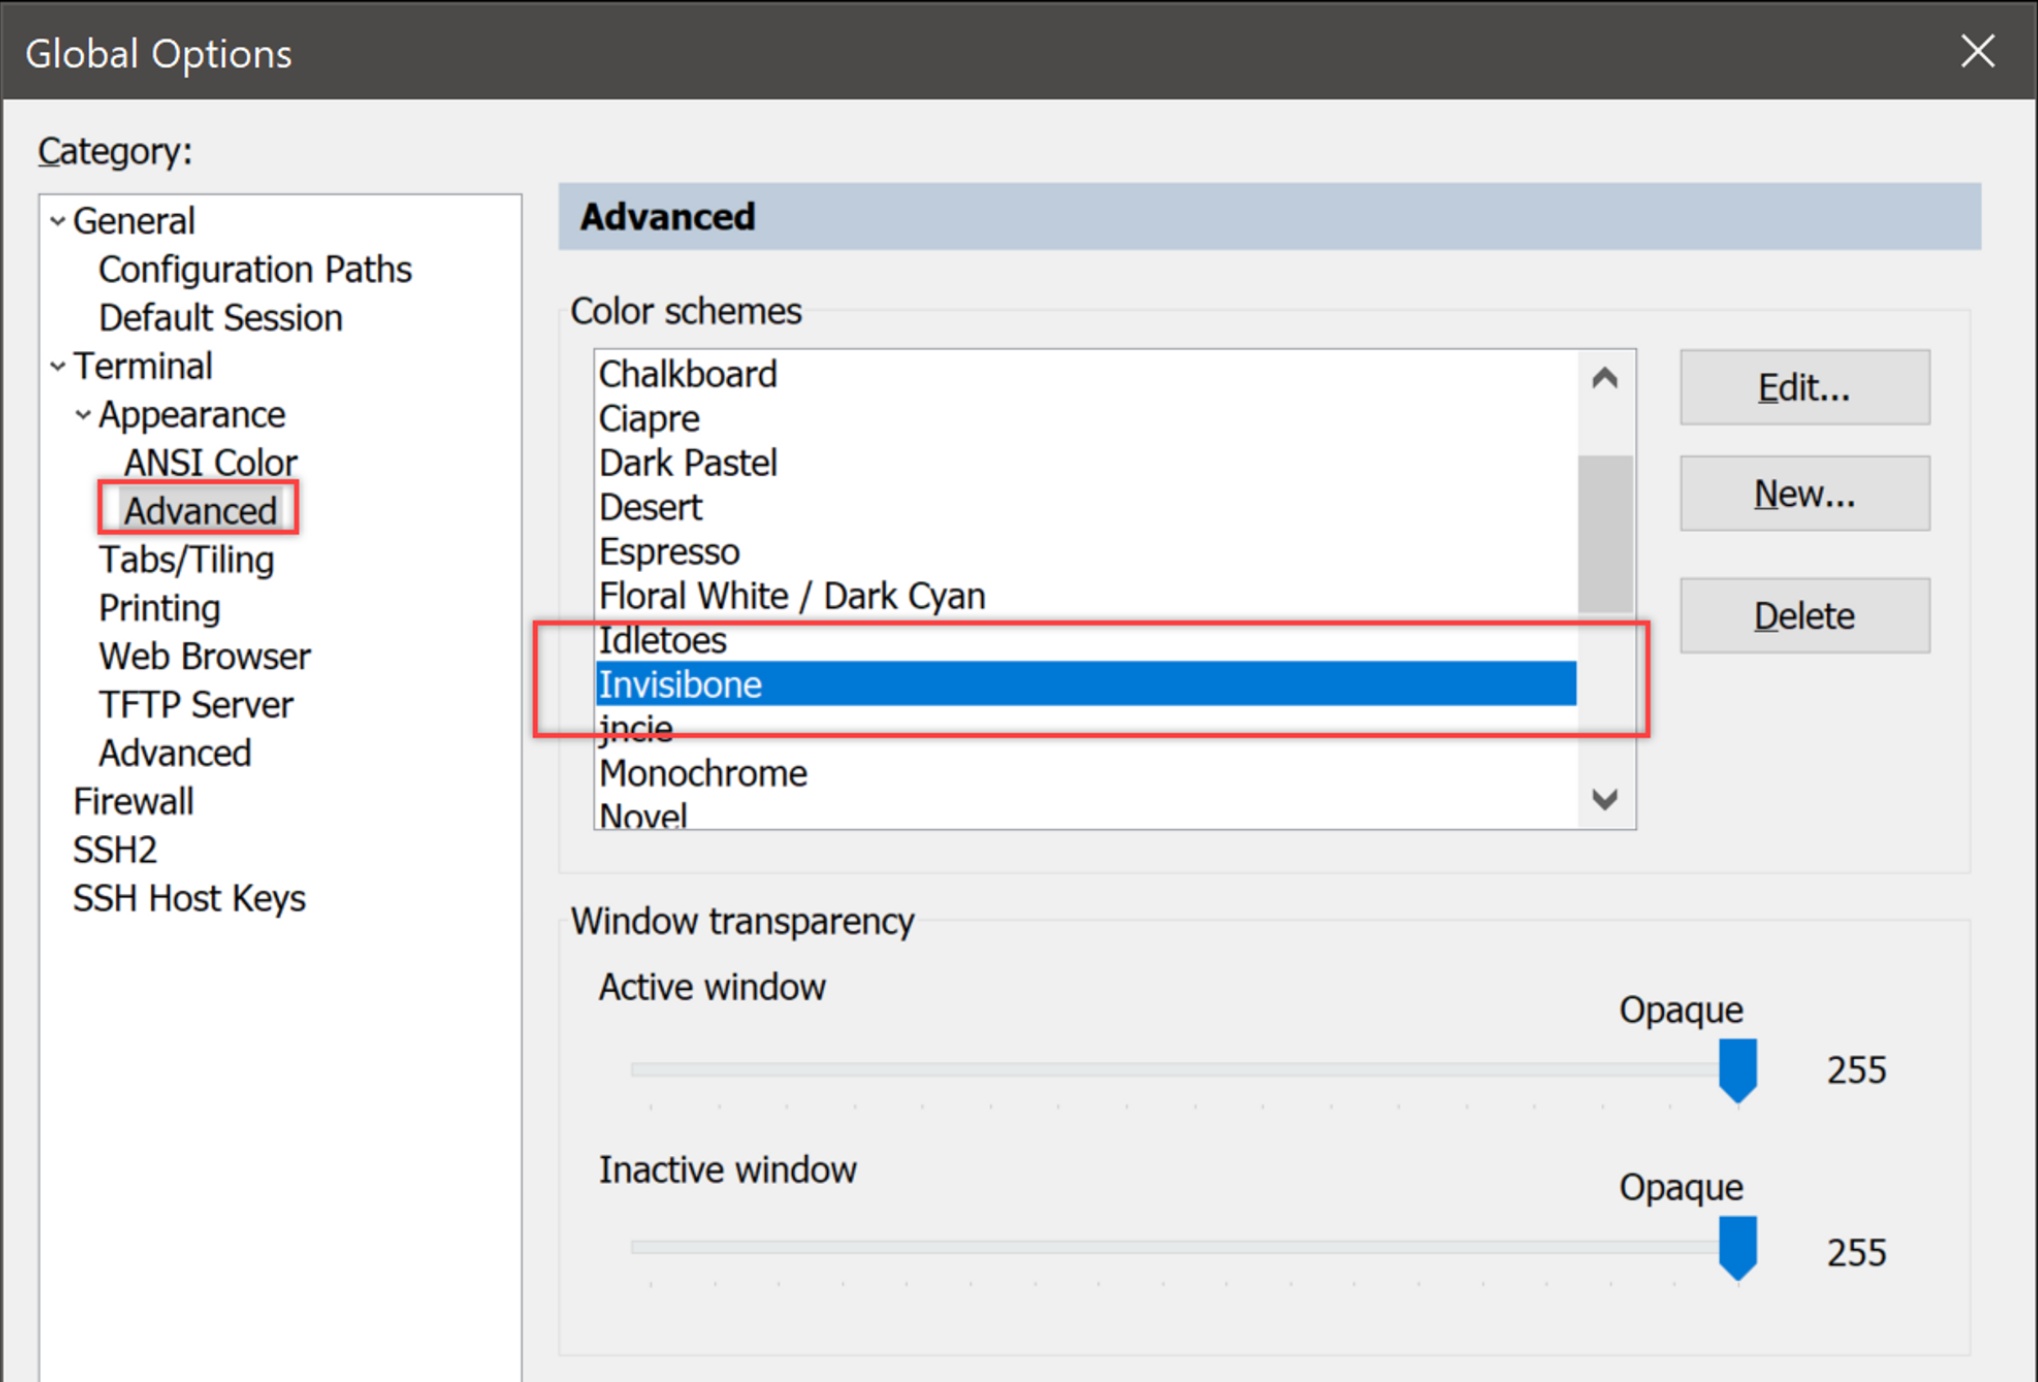Image resolution: width=2038 pixels, height=1382 pixels.
Task: Delete the selected color scheme
Action: (1804, 616)
